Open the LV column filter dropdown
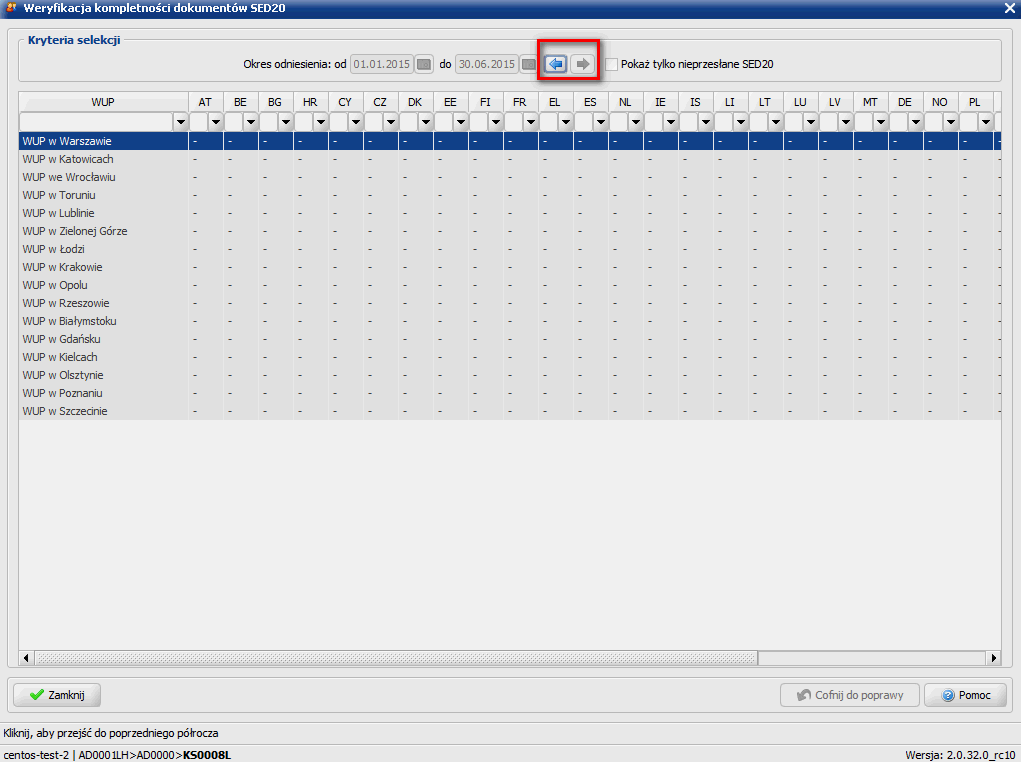 [846, 122]
